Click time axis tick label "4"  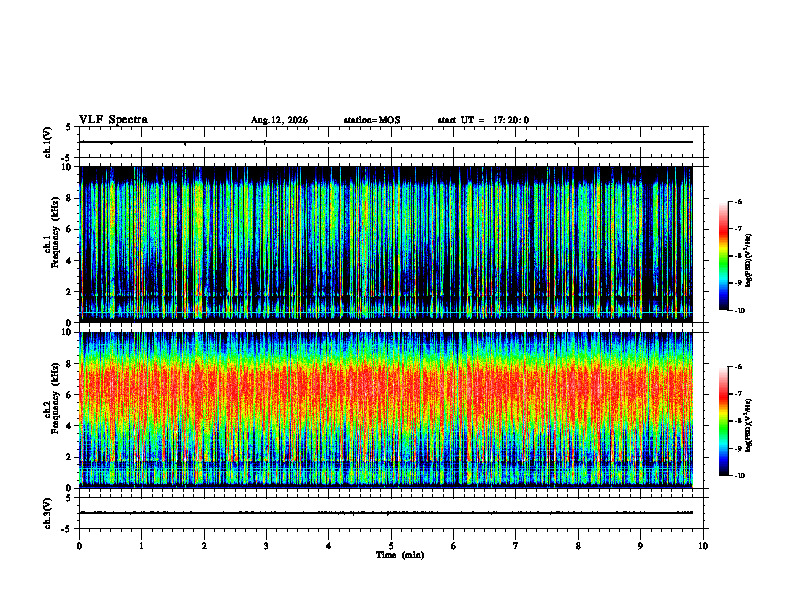(x=329, y=546)
